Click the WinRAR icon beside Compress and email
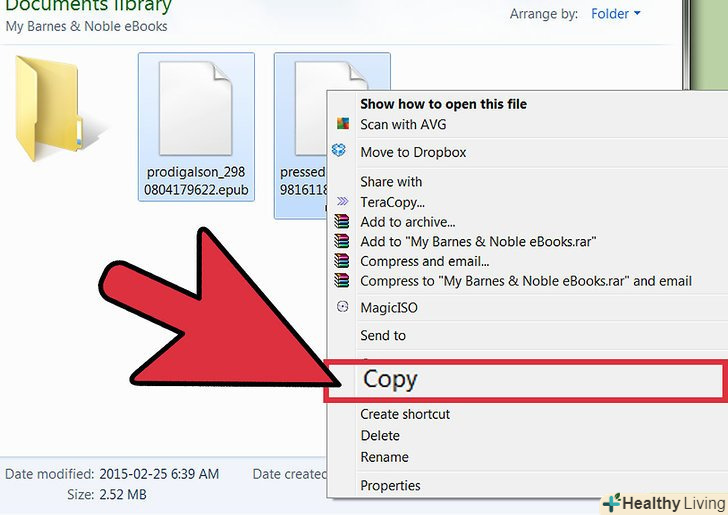 pyautogui.click(x=342, y=261)
